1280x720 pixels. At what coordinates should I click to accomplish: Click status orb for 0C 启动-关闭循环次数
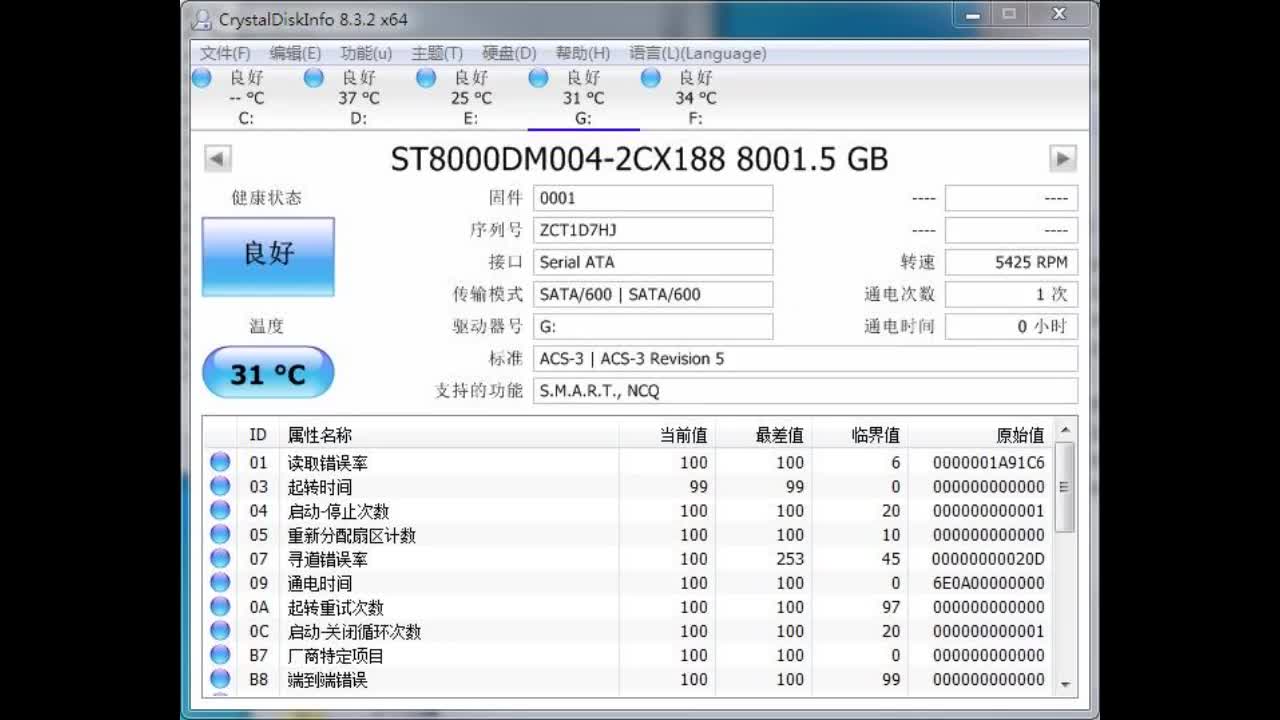click(220, 630)
